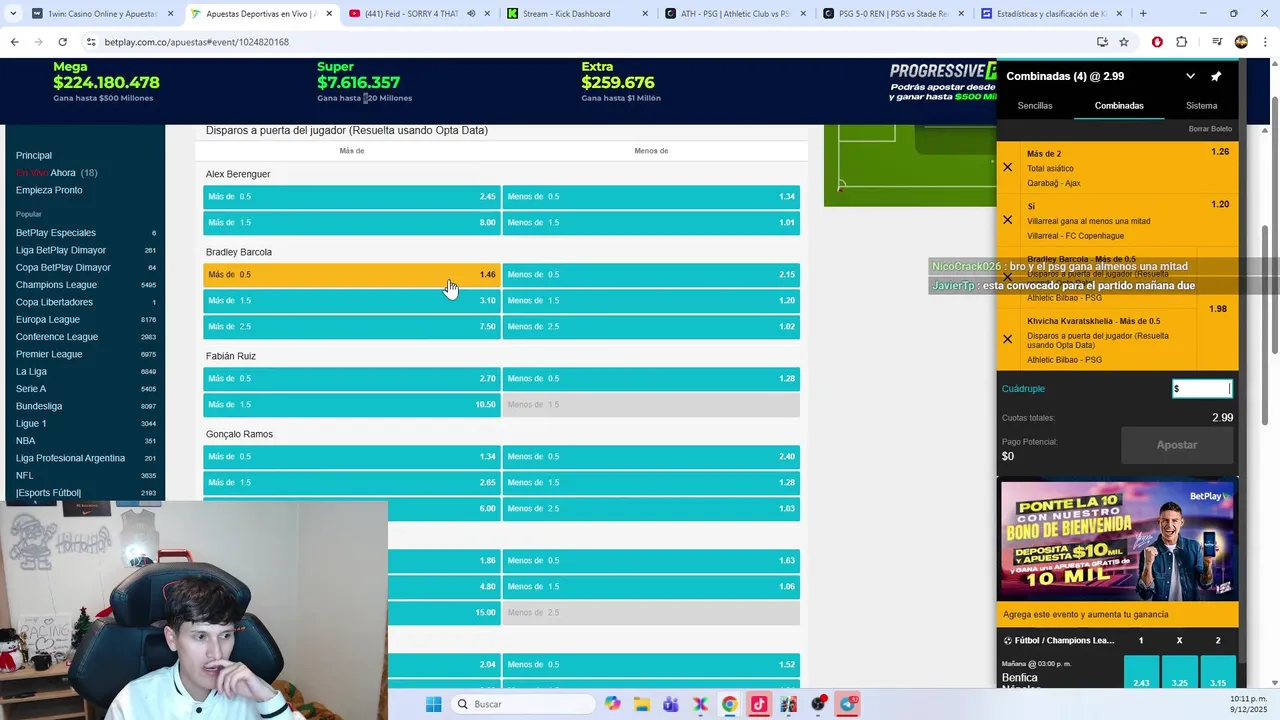Screen dimensions: 1280x720
Task: Open a new browser tab
Action: [1143, 14]
